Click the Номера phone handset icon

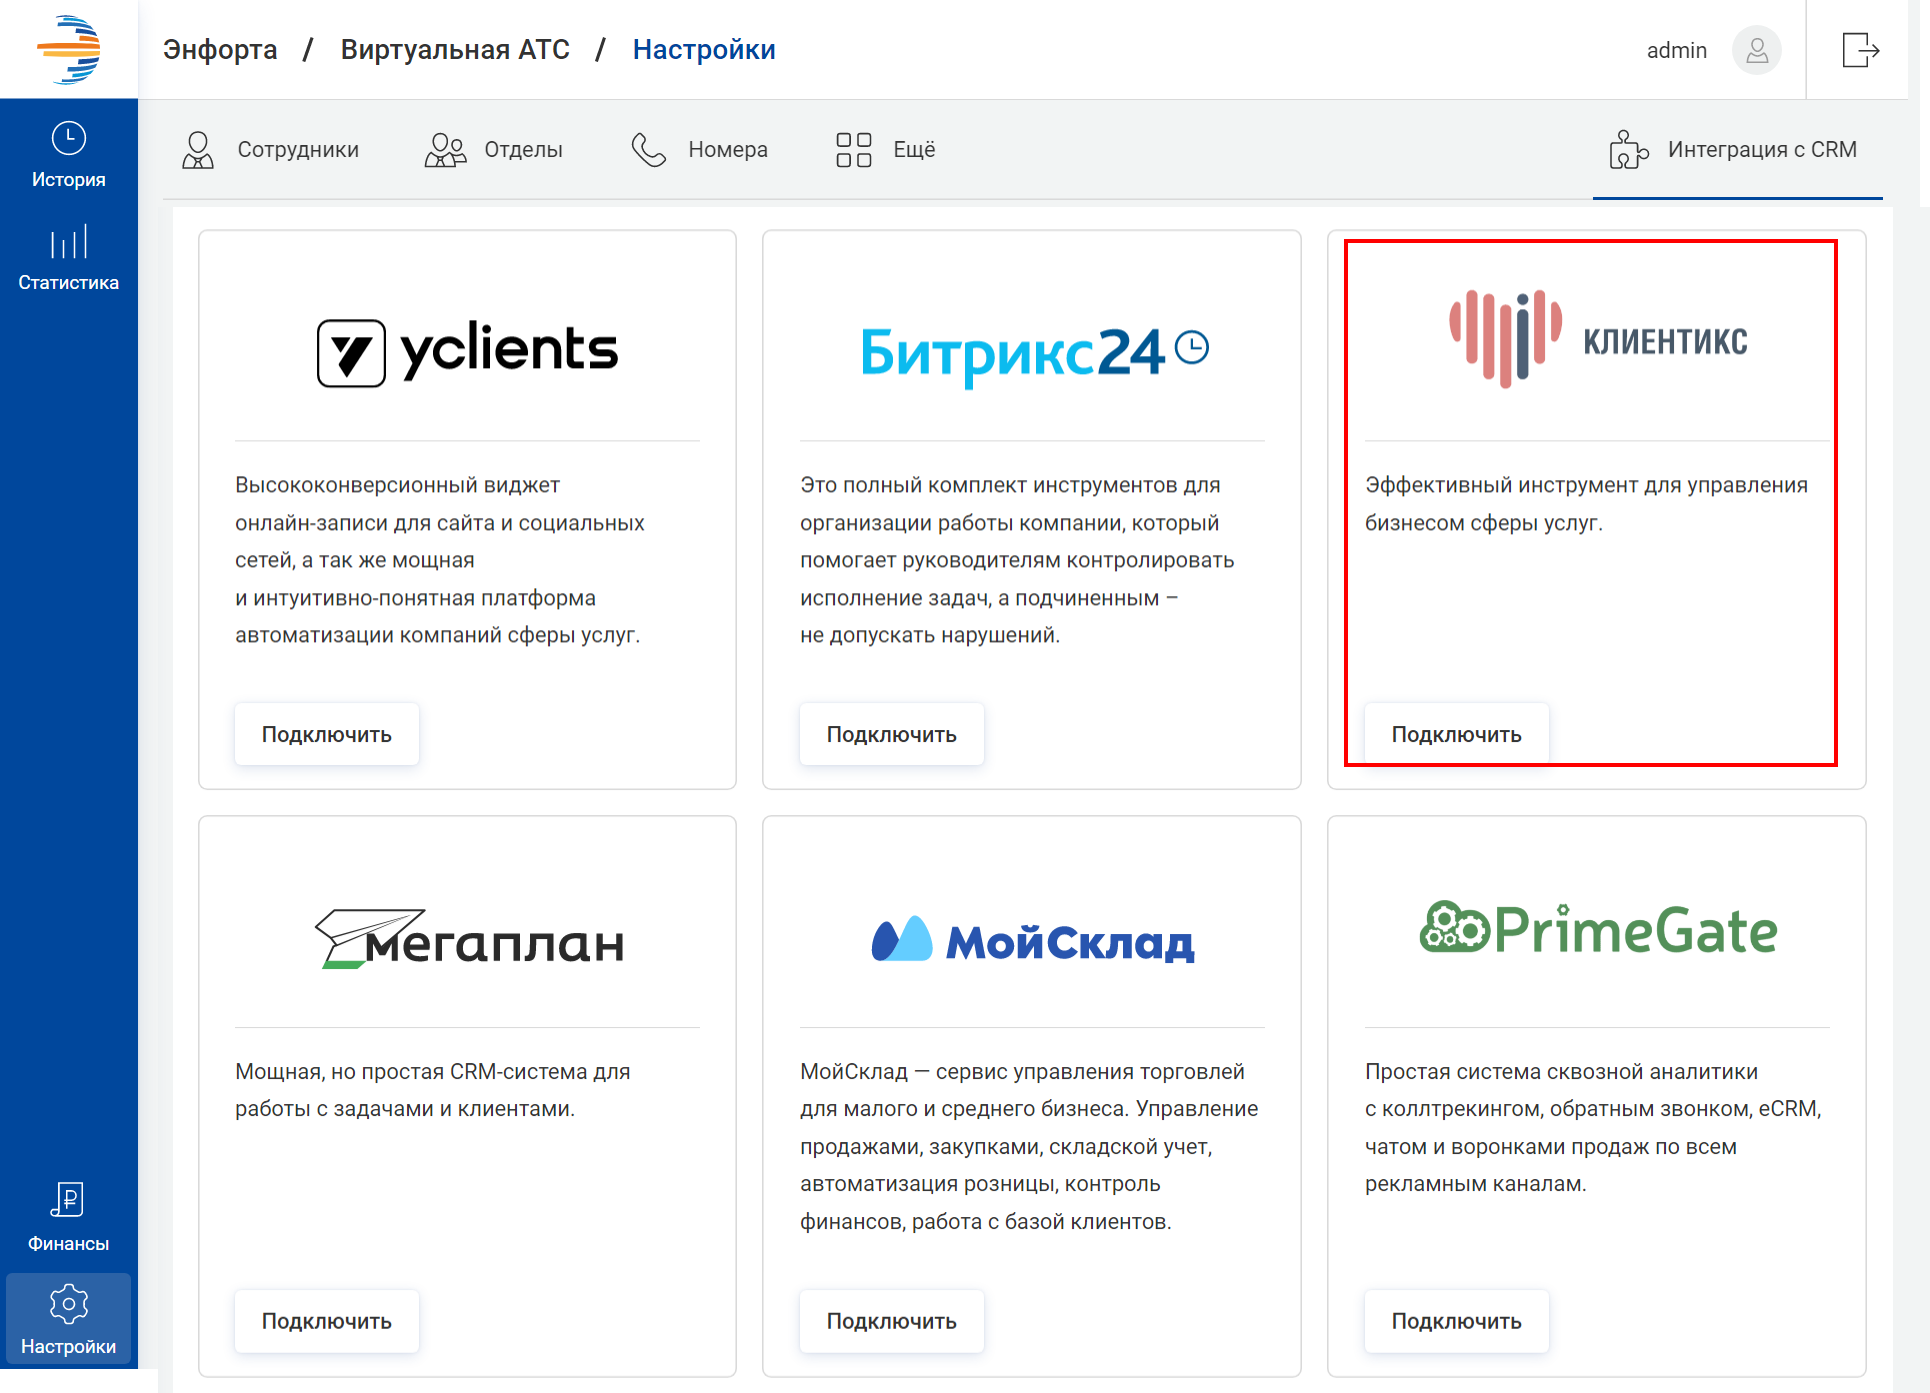pos(649,150)
